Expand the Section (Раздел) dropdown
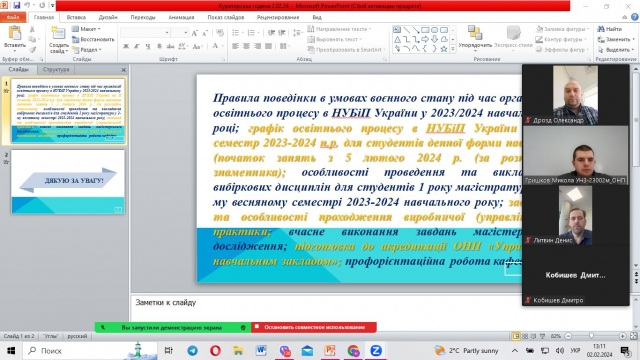This screenshot has height=360, width=640. click(x=87, y=50)
